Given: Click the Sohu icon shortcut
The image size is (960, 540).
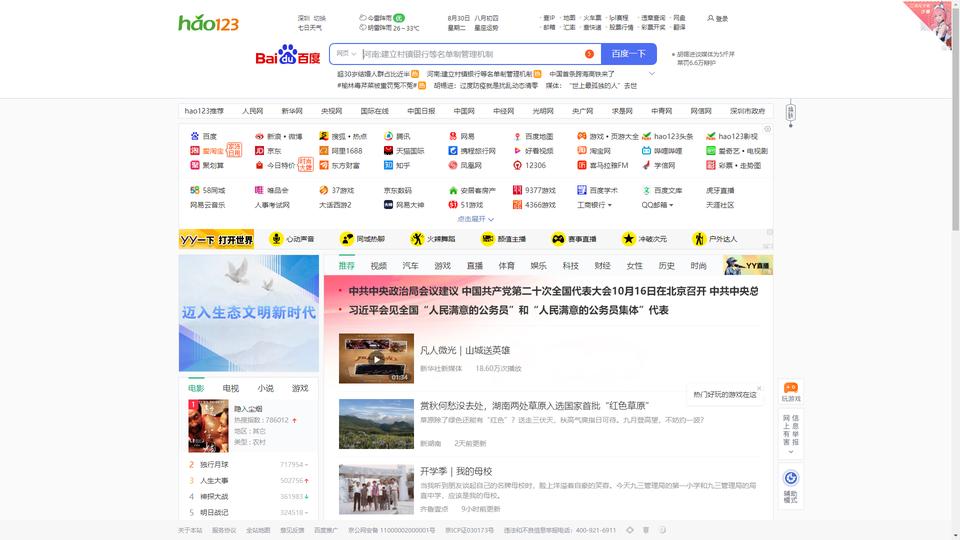Looking at the screenshot, I should [324, 136].
